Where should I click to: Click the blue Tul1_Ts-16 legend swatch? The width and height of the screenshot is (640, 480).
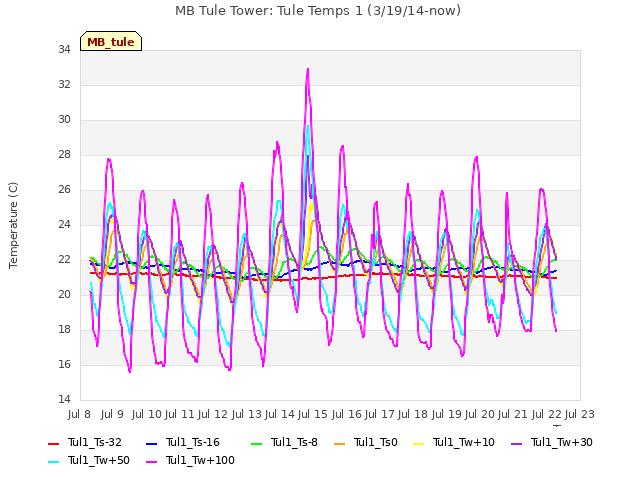(x=151, y=443)
